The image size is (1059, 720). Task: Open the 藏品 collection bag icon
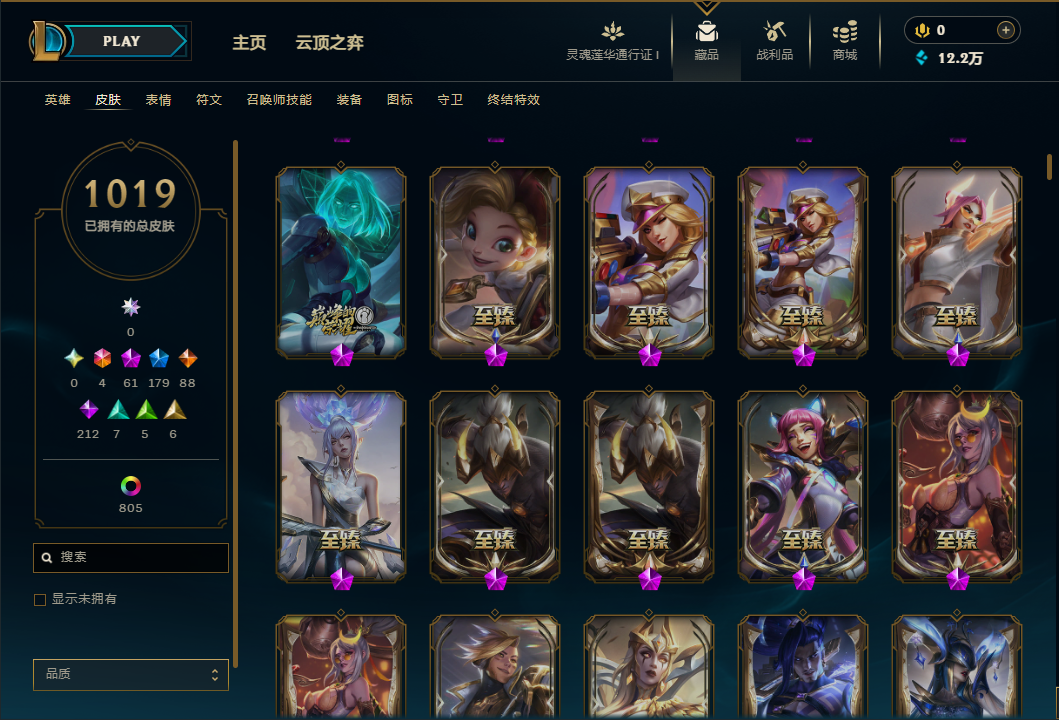[706, 32]
